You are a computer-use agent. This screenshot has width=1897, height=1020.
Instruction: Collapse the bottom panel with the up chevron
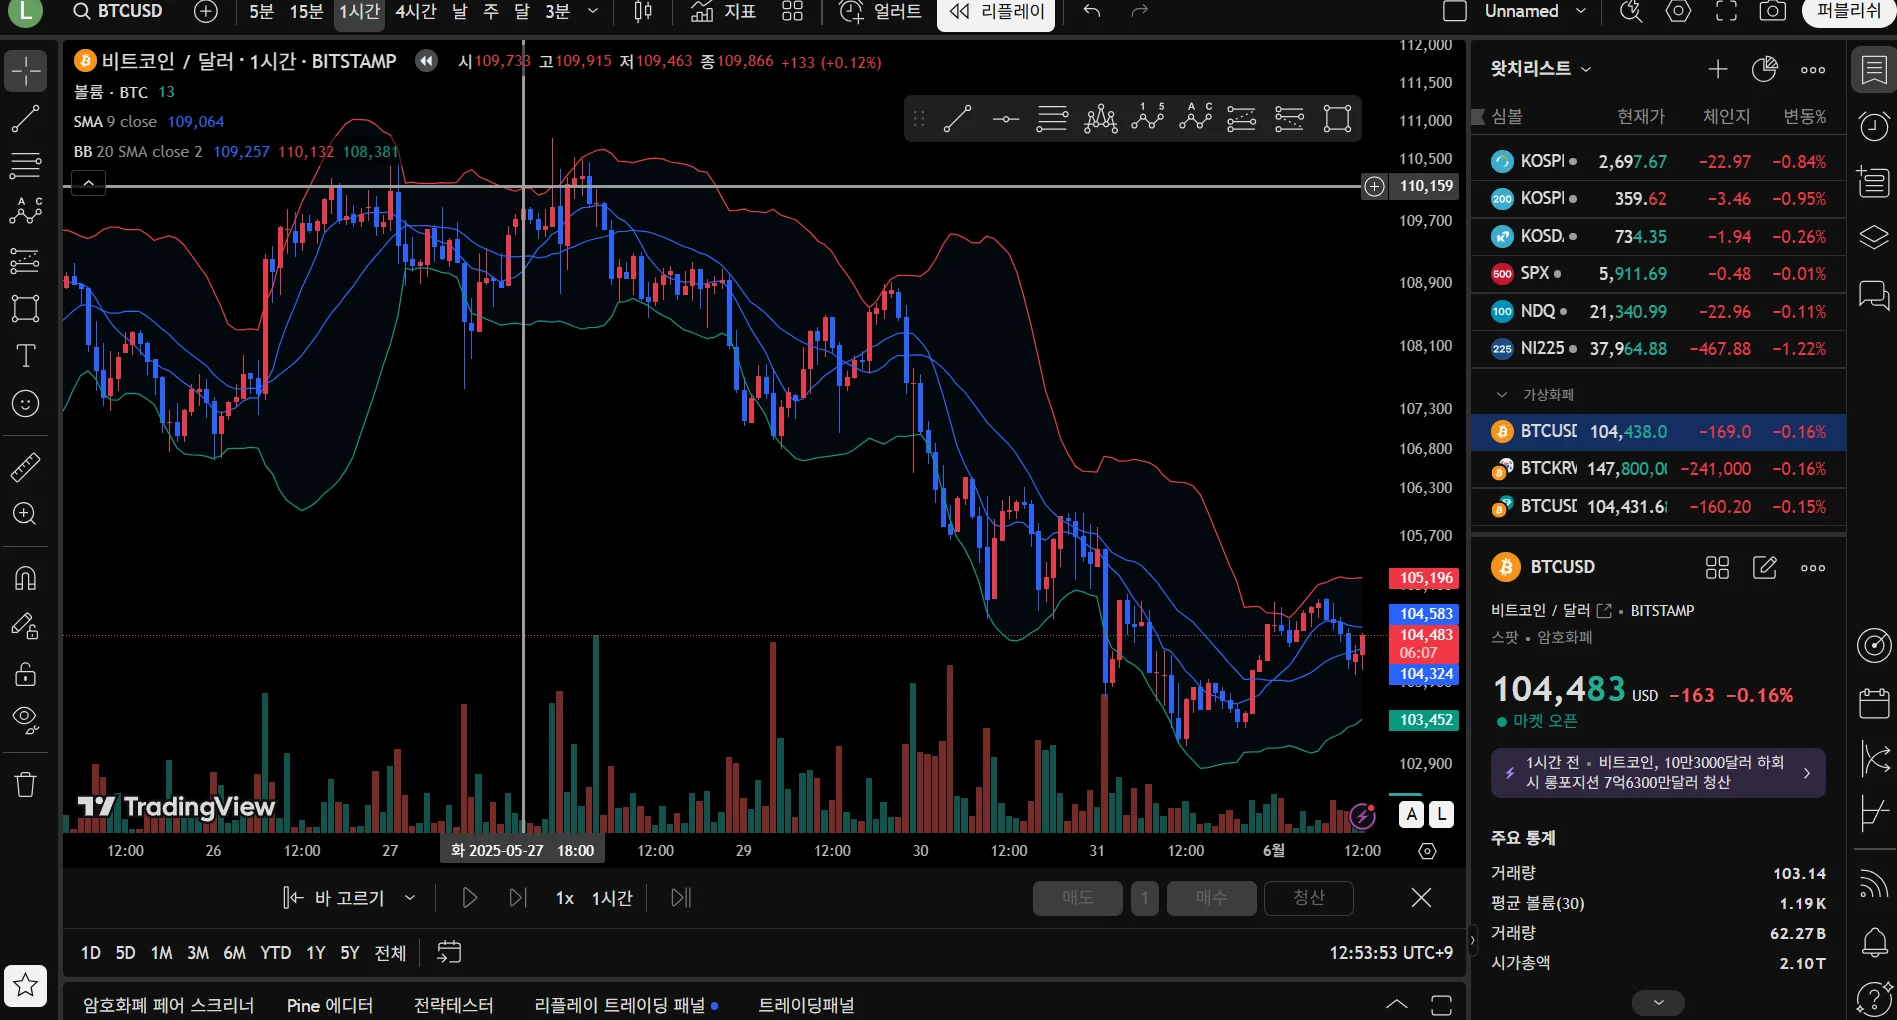coord(1396,1005)
